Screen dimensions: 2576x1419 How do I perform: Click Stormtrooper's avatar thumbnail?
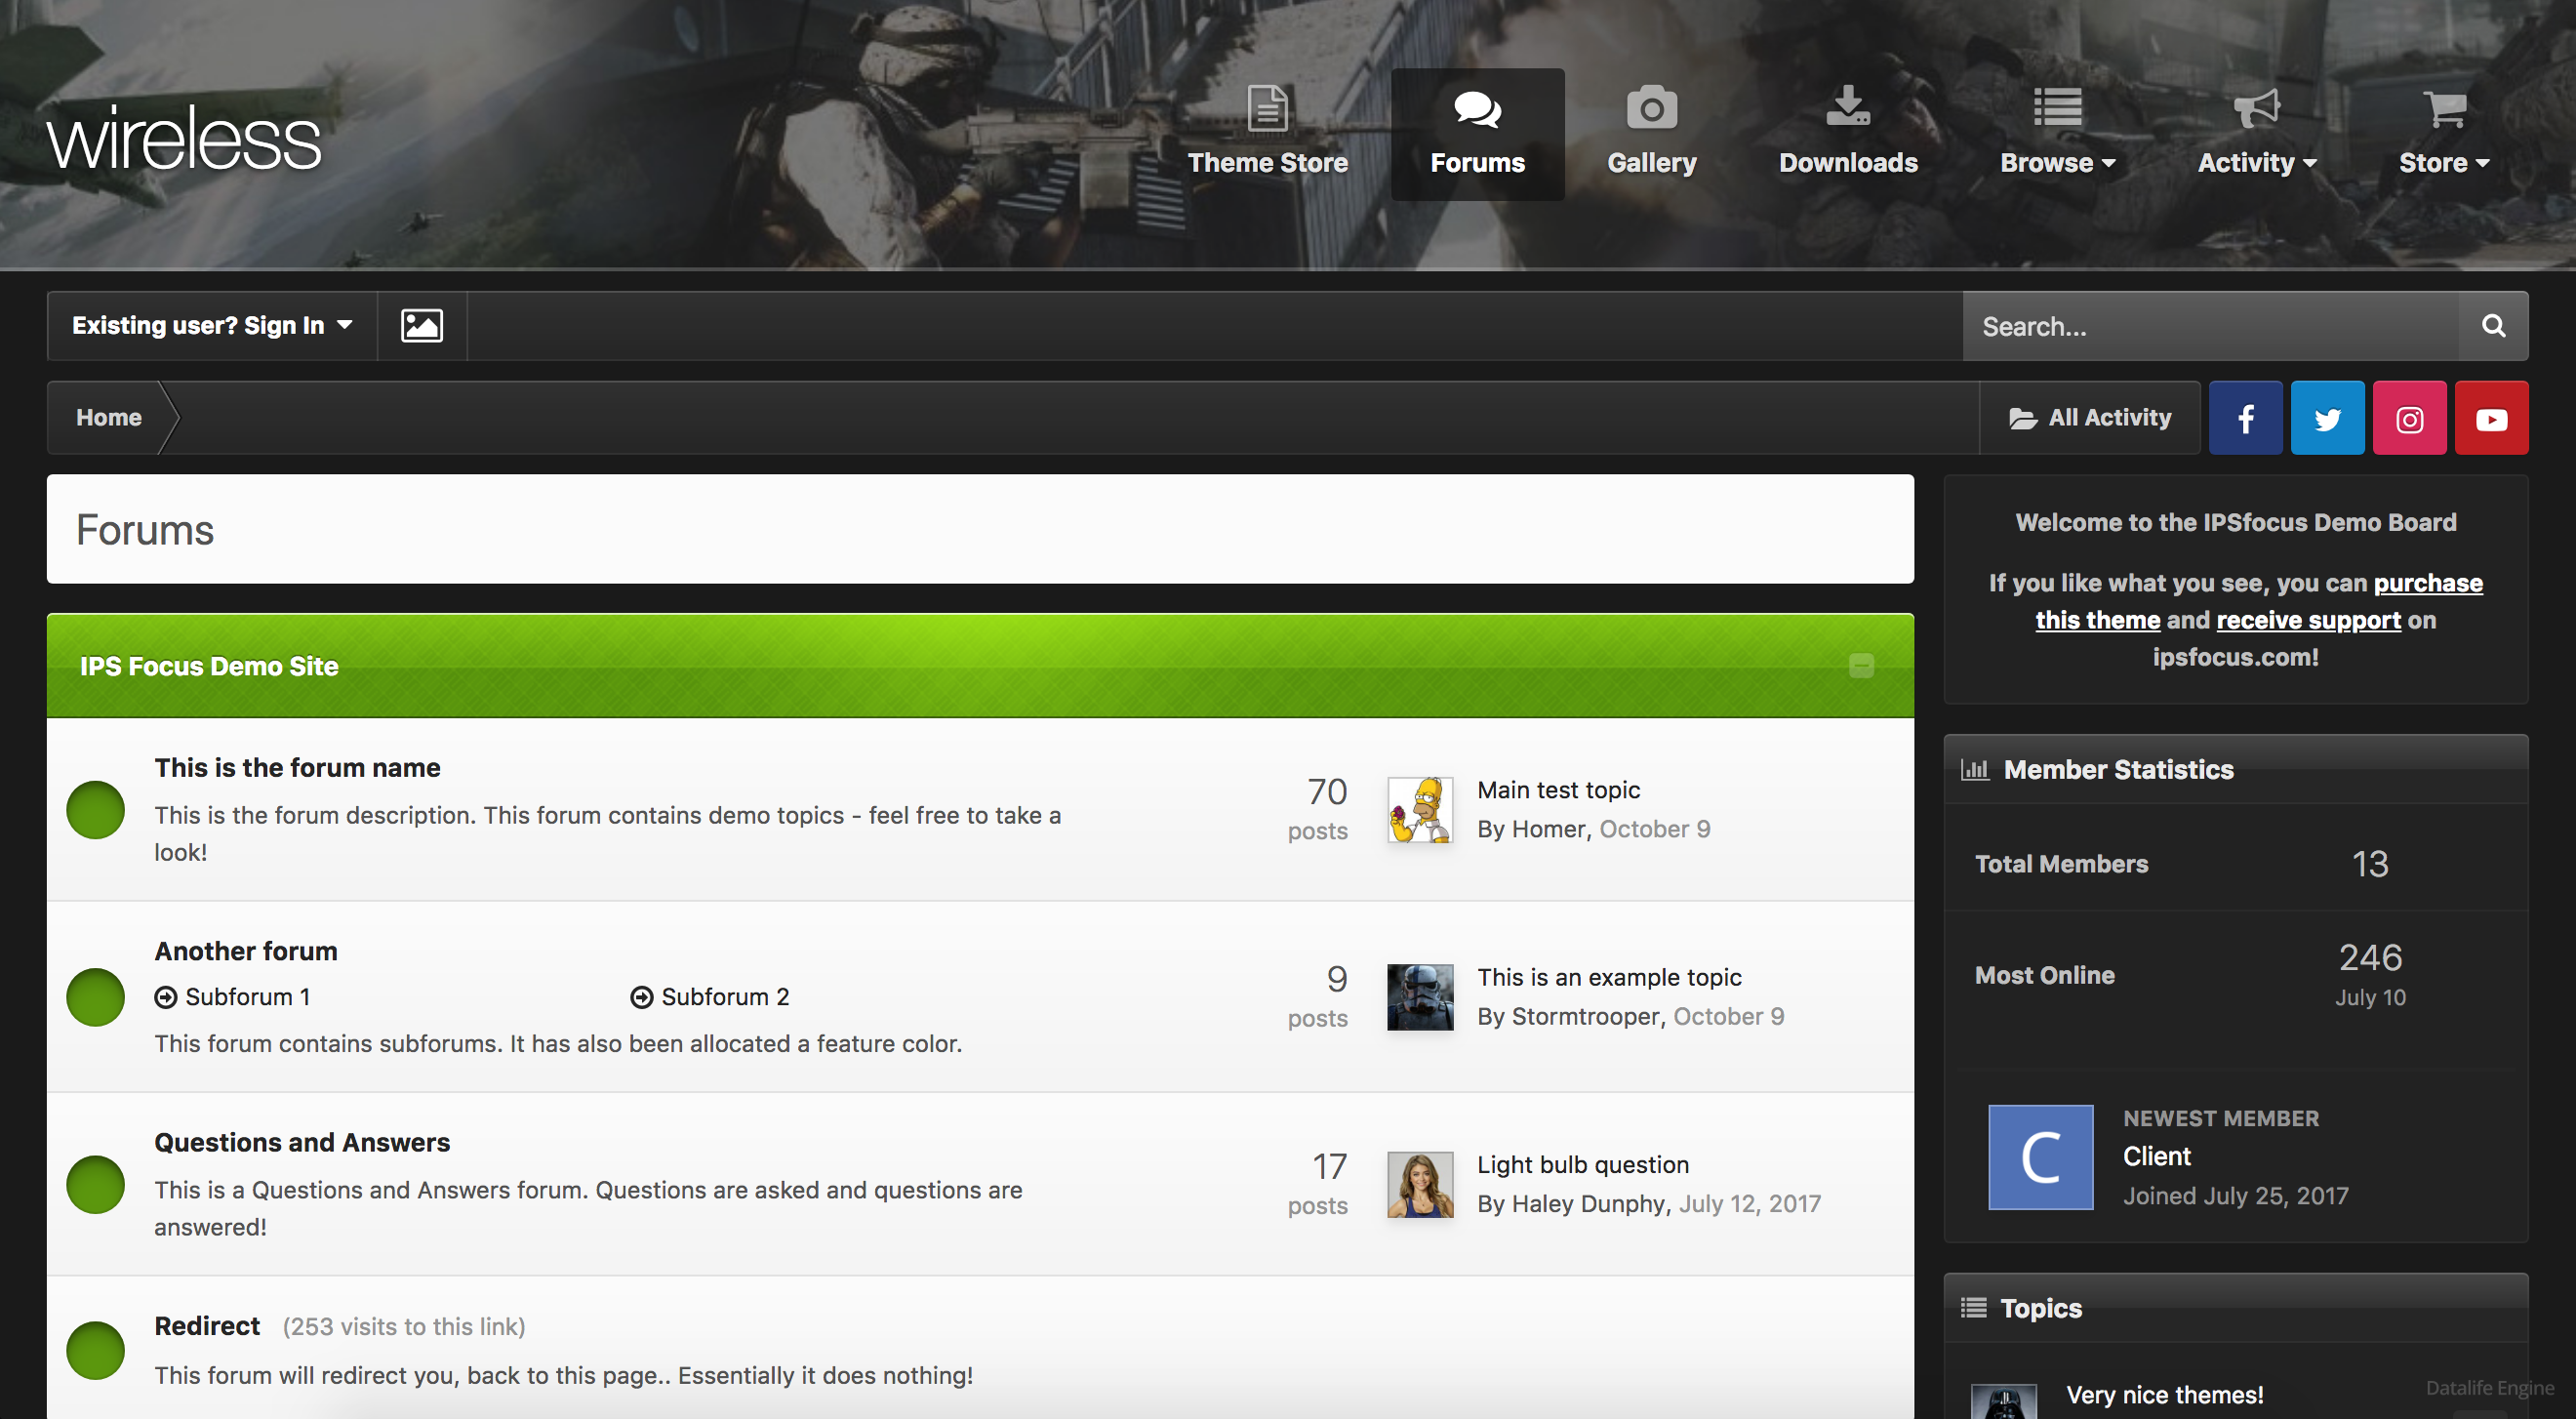[x=1420, y=997]
